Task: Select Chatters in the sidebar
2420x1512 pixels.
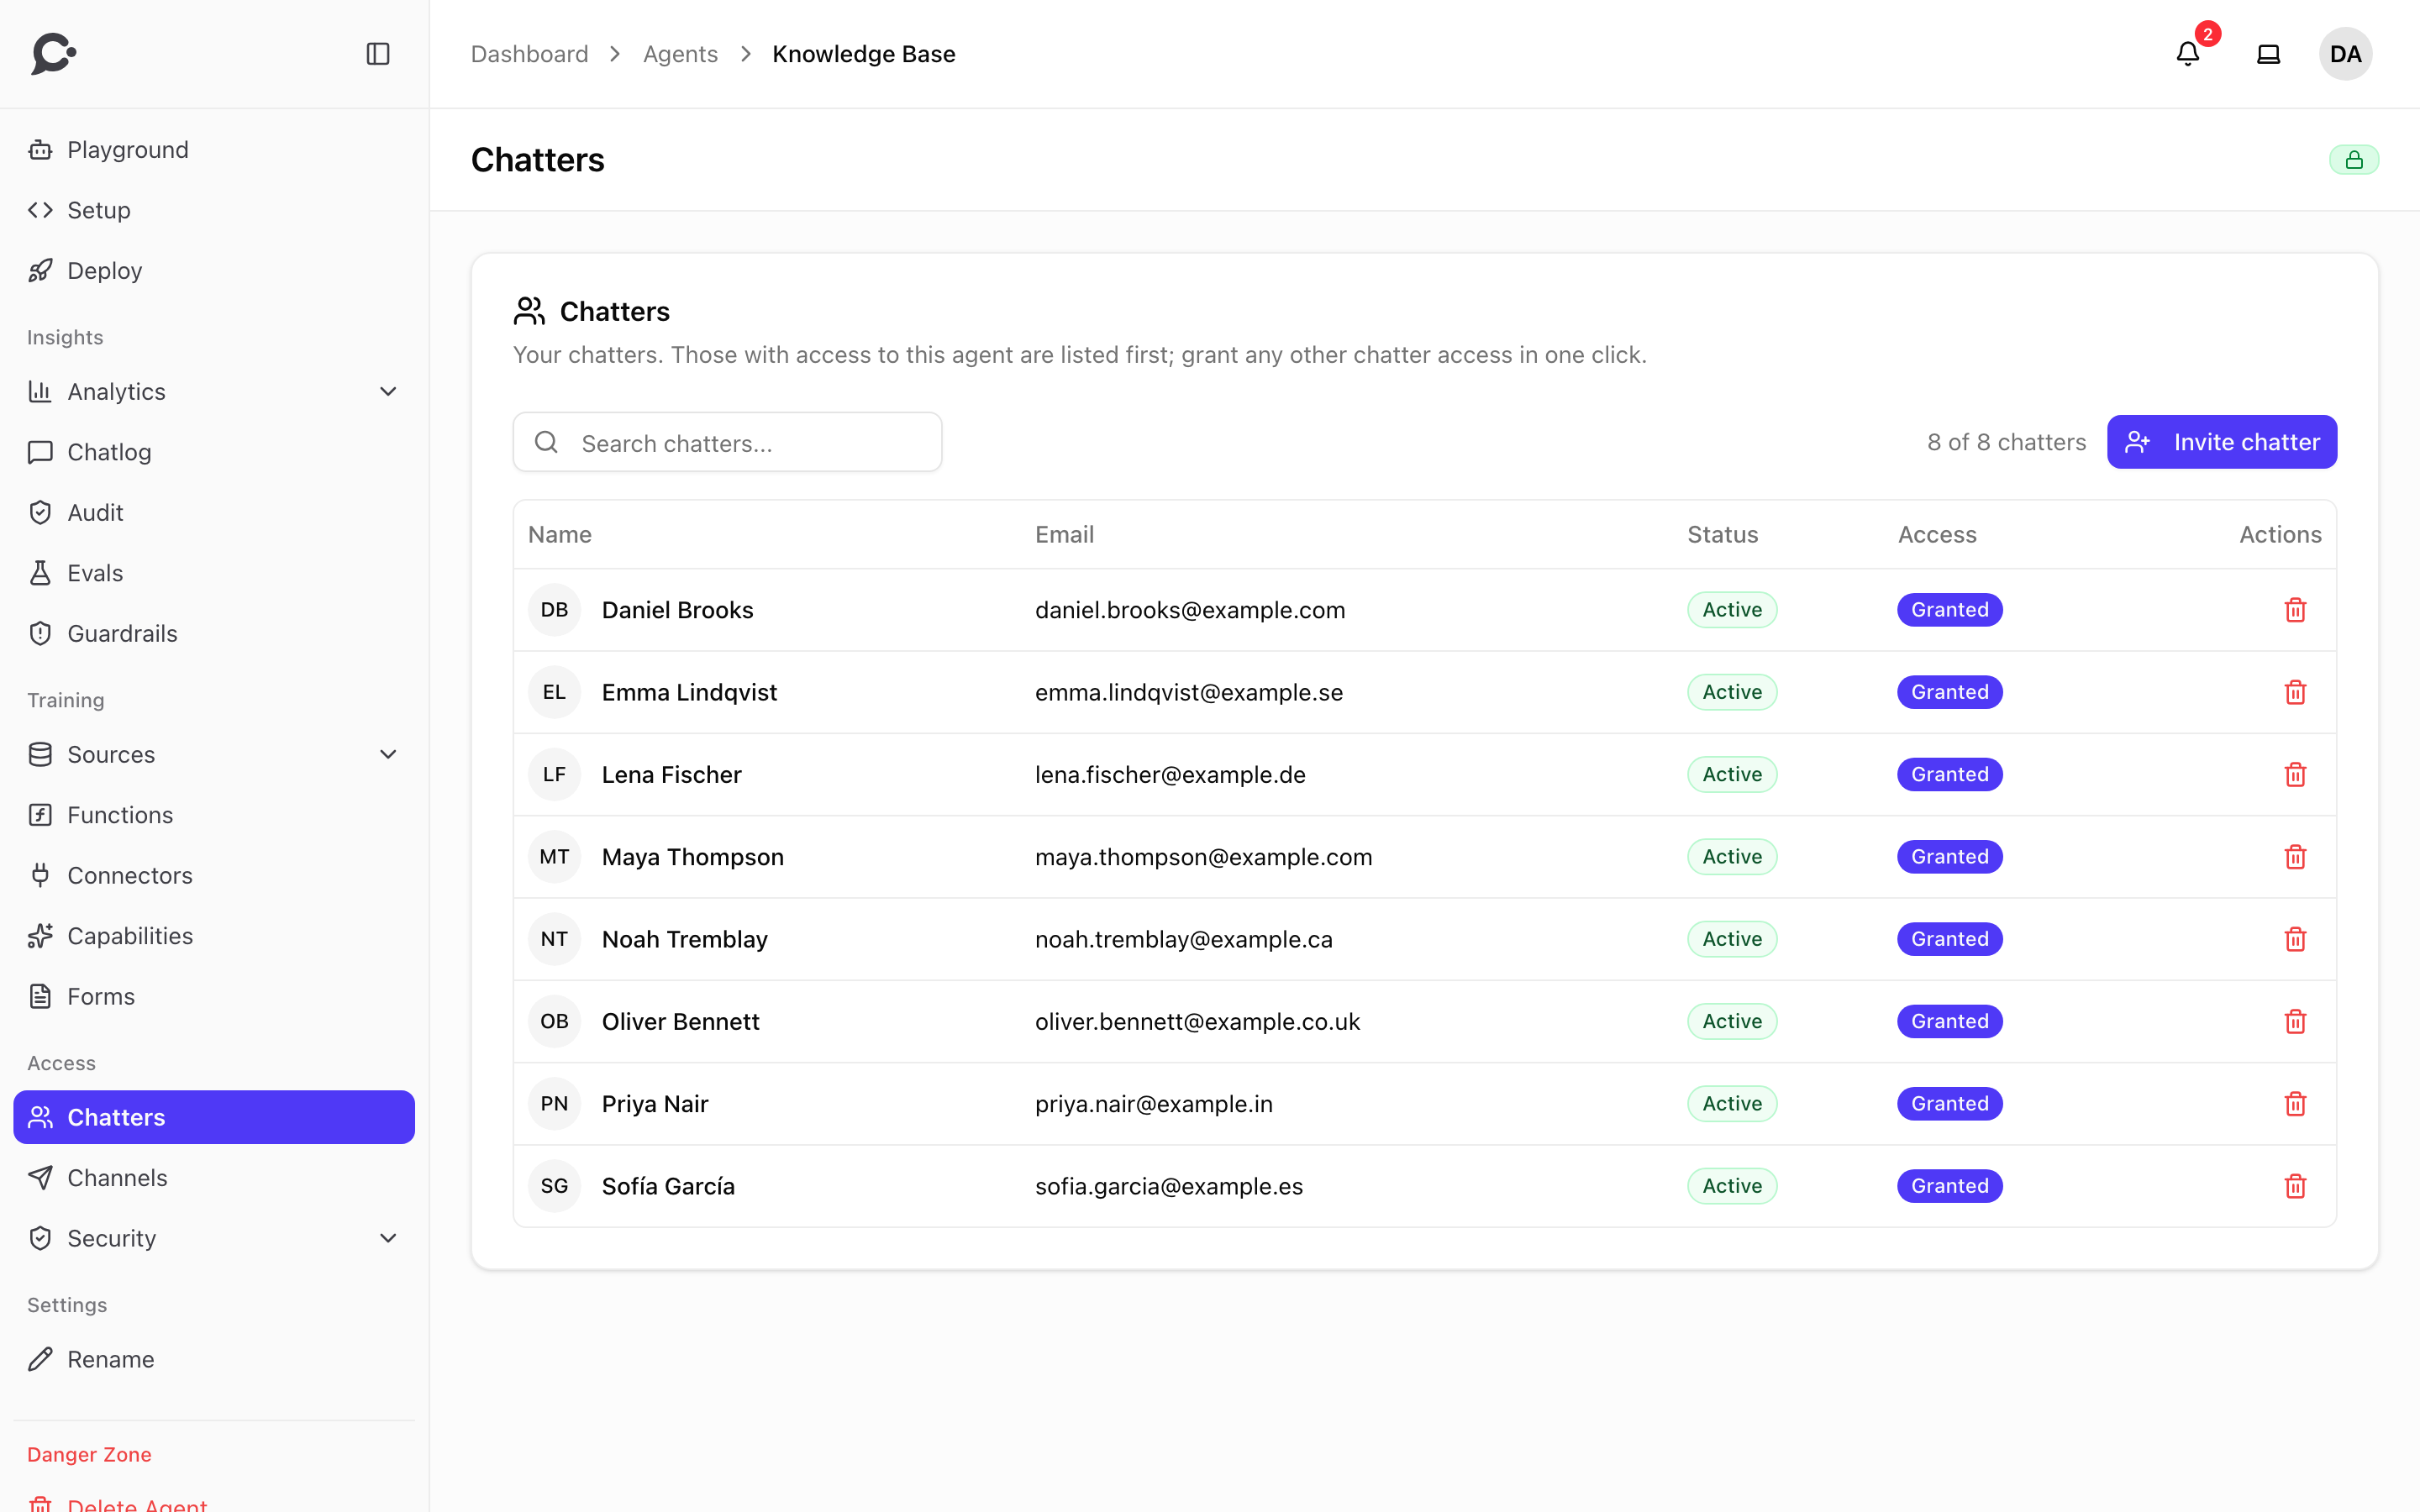Action: pyautogui.click(x=214, y=1117)
